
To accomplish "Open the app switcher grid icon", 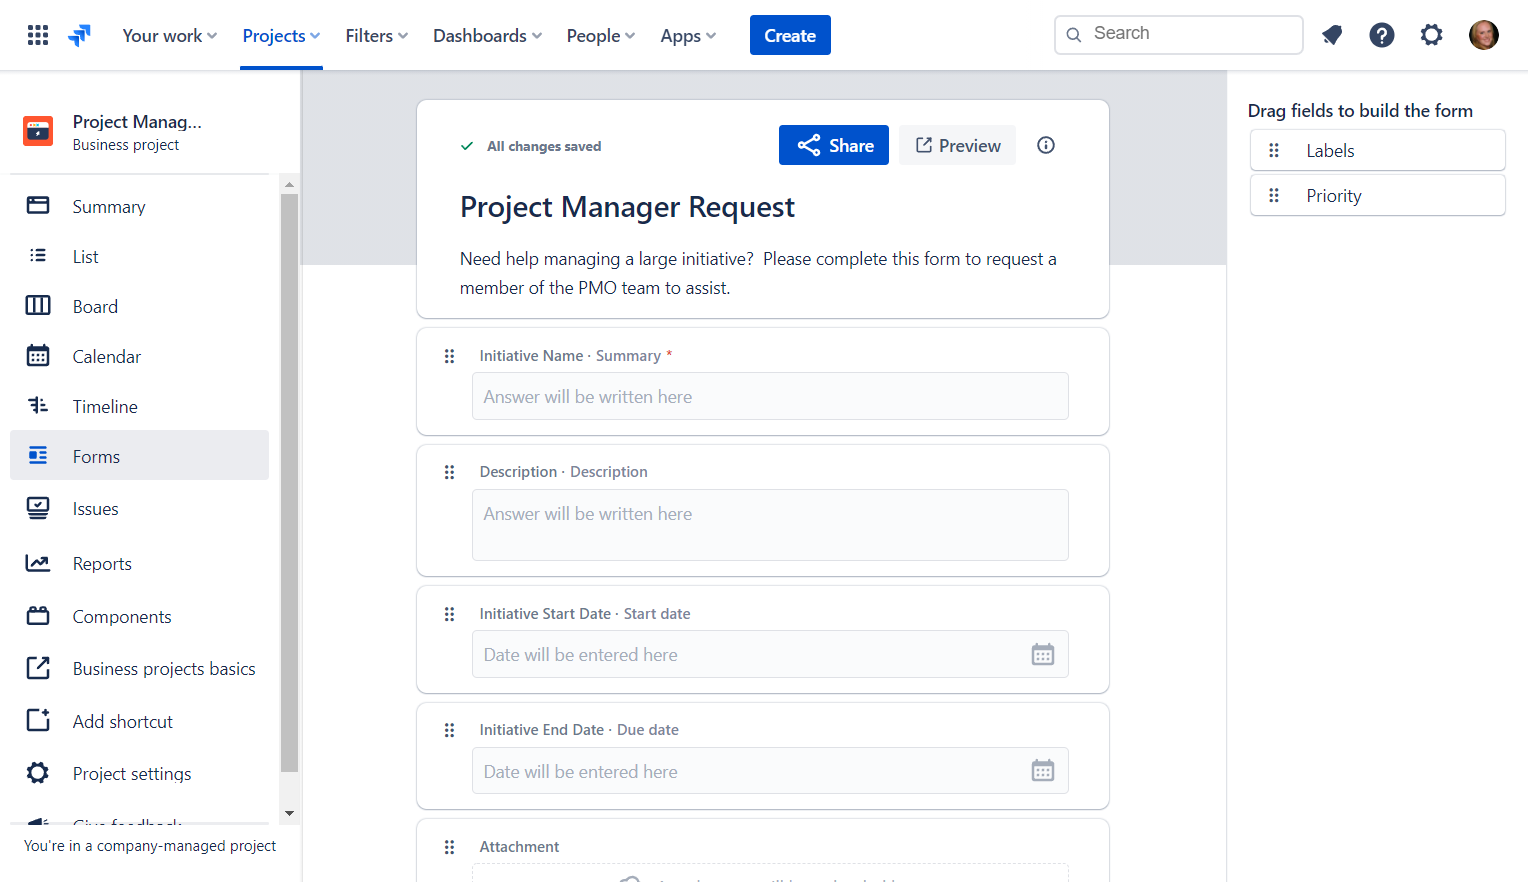I will (x=38, y=36).
